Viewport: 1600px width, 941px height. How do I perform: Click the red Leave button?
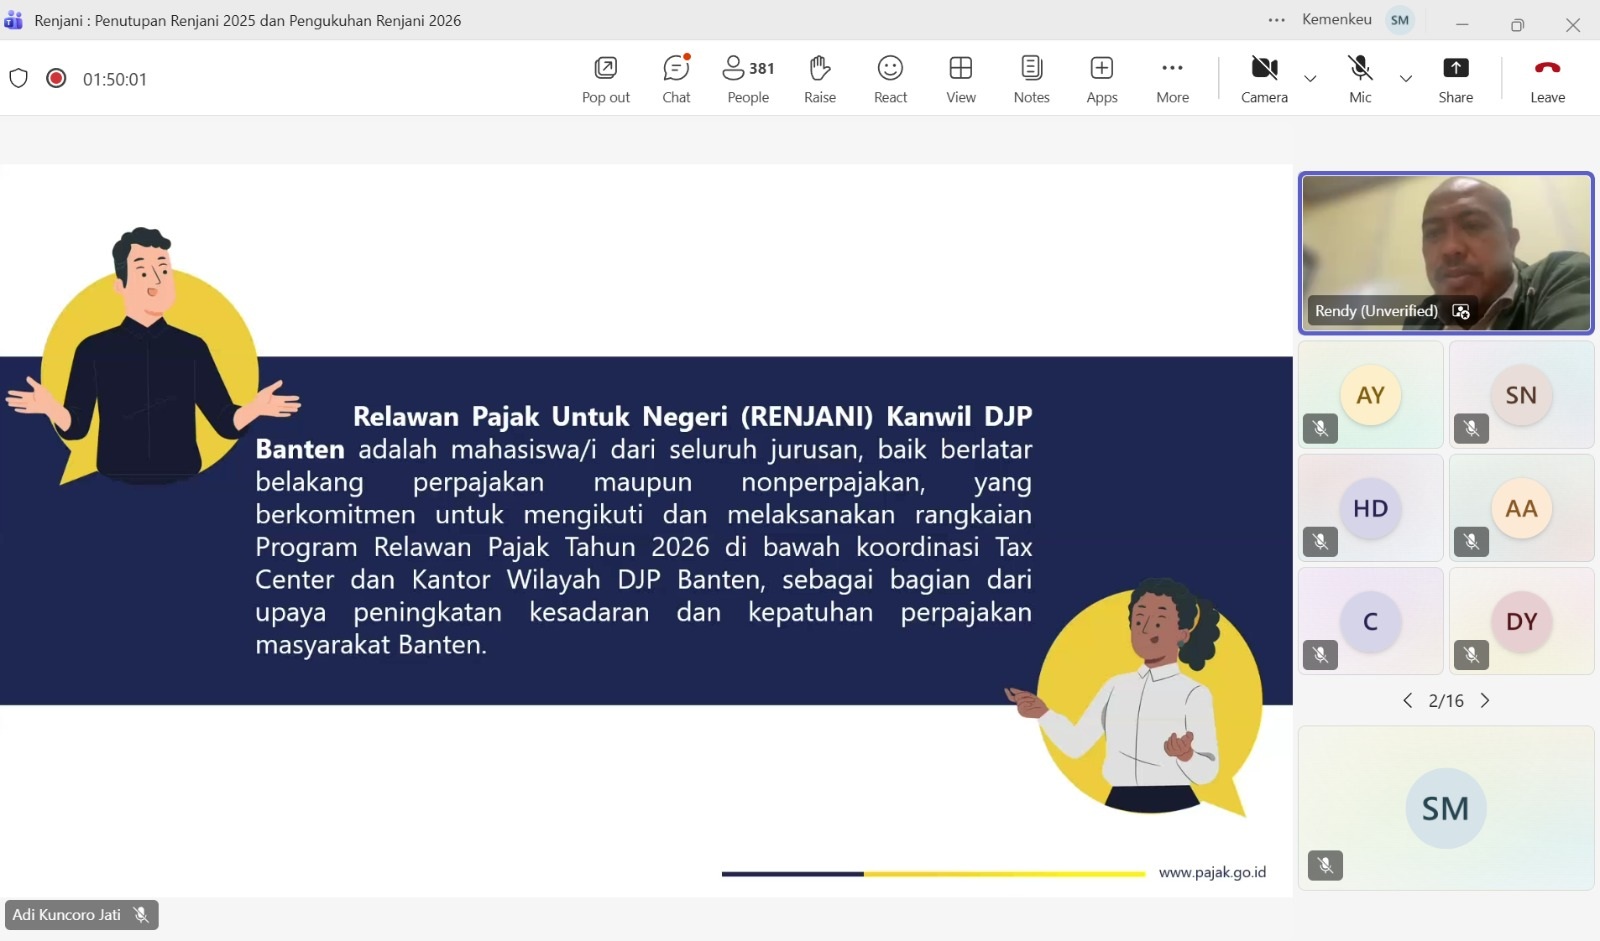pos(1548,78)
